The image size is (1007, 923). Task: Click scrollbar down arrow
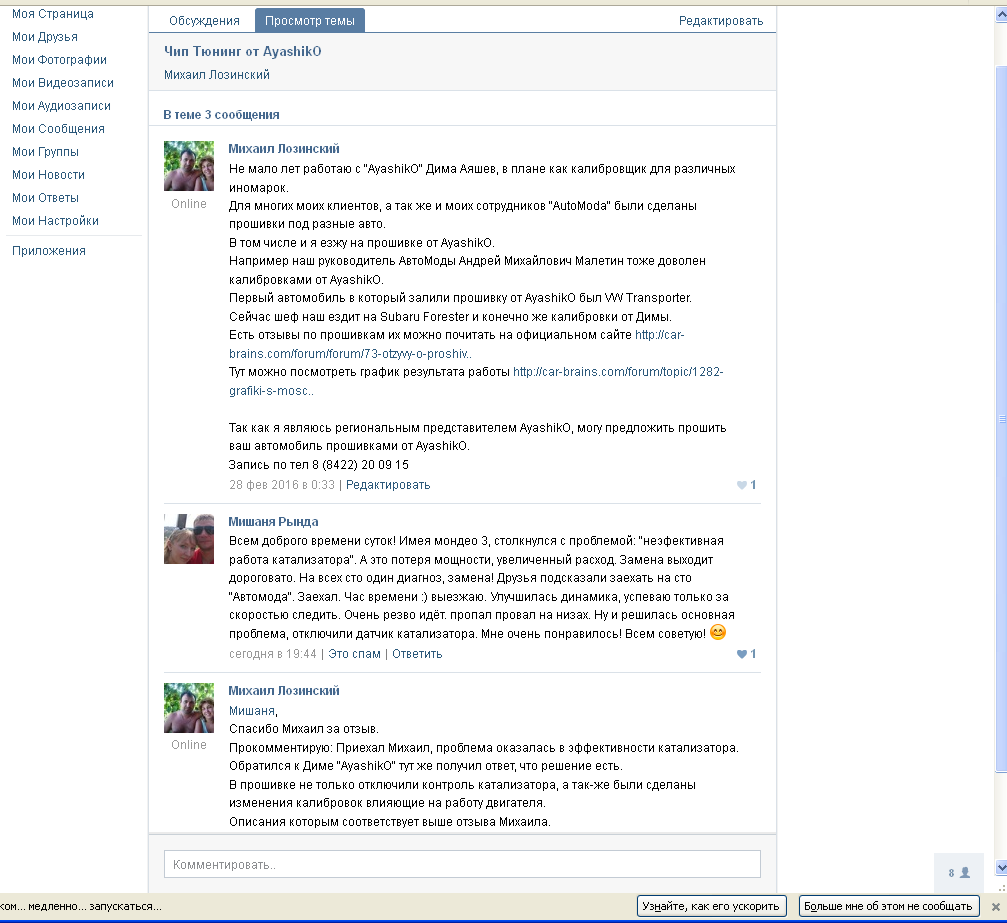coord(1001,868)
